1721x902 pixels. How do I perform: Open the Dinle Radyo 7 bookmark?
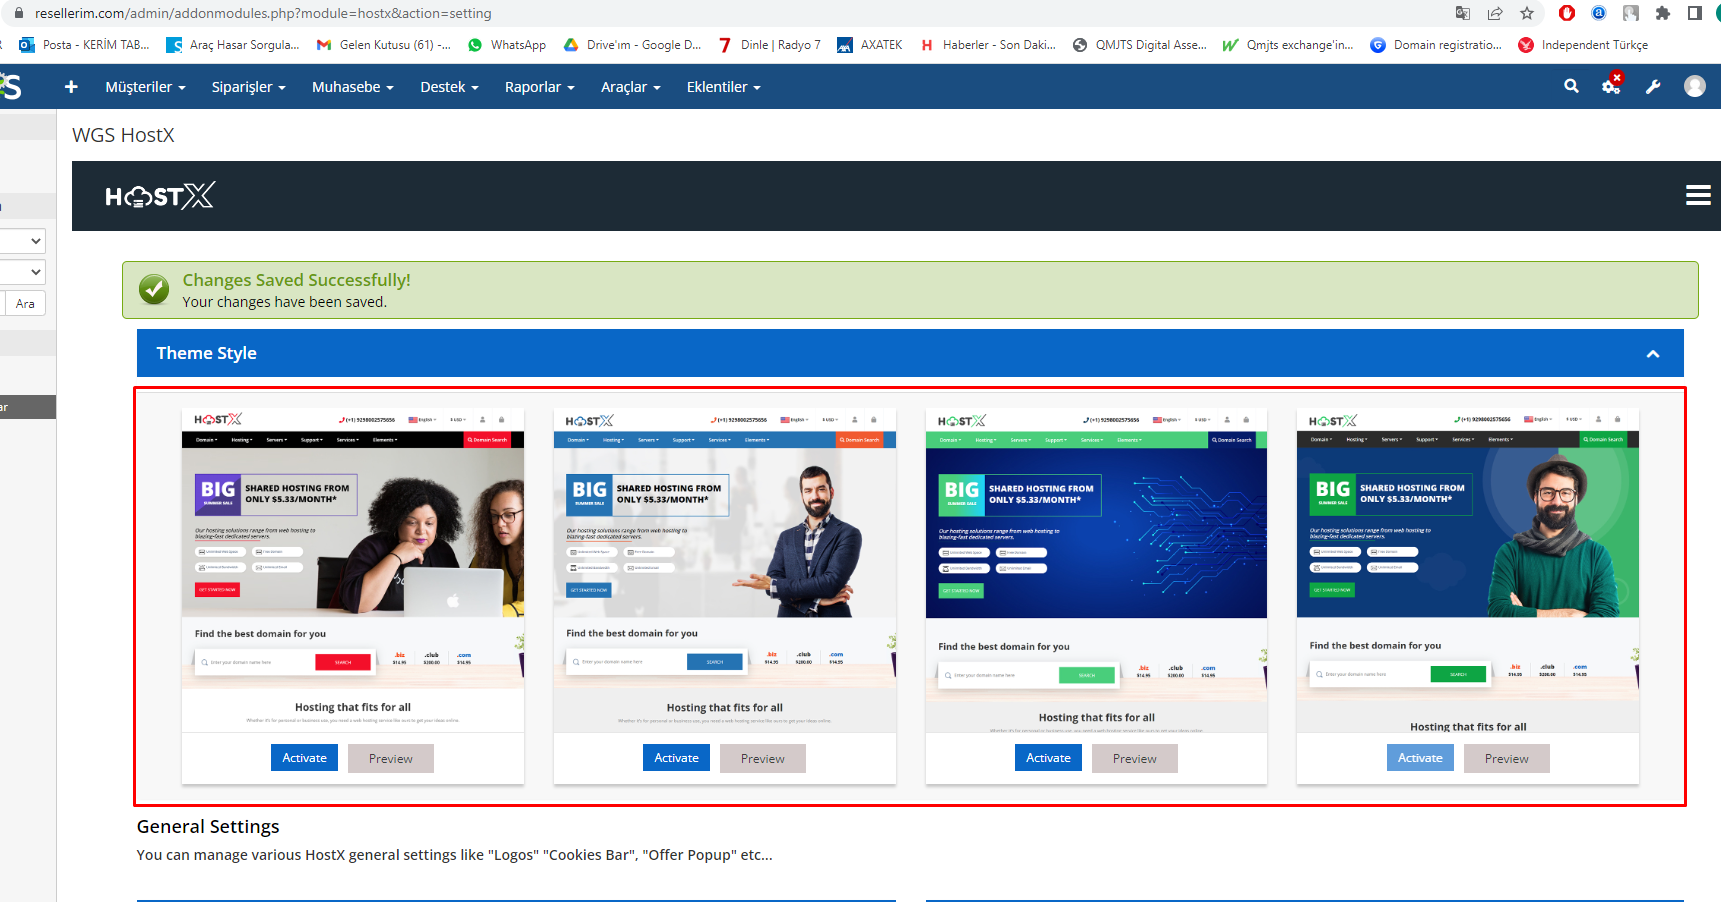tap(769, 45)
